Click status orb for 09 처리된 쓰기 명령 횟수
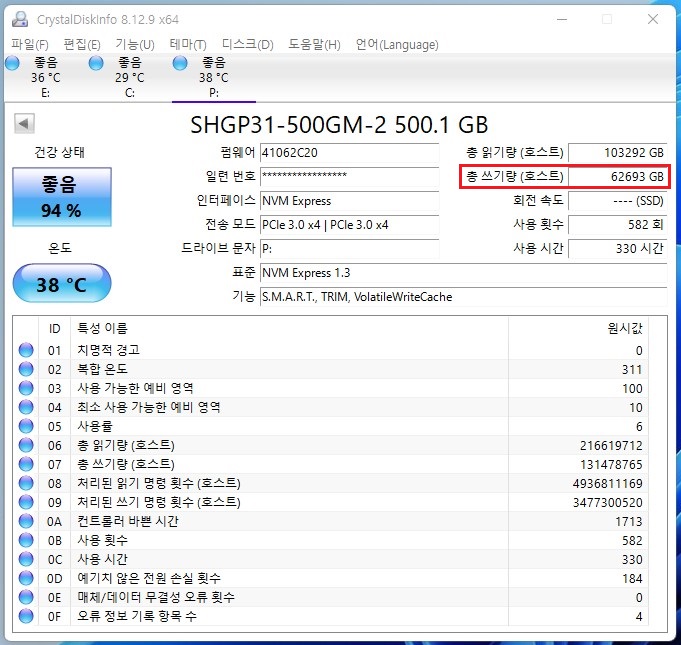The width and height of the screenshot is (681, 645). click(26, 503)
